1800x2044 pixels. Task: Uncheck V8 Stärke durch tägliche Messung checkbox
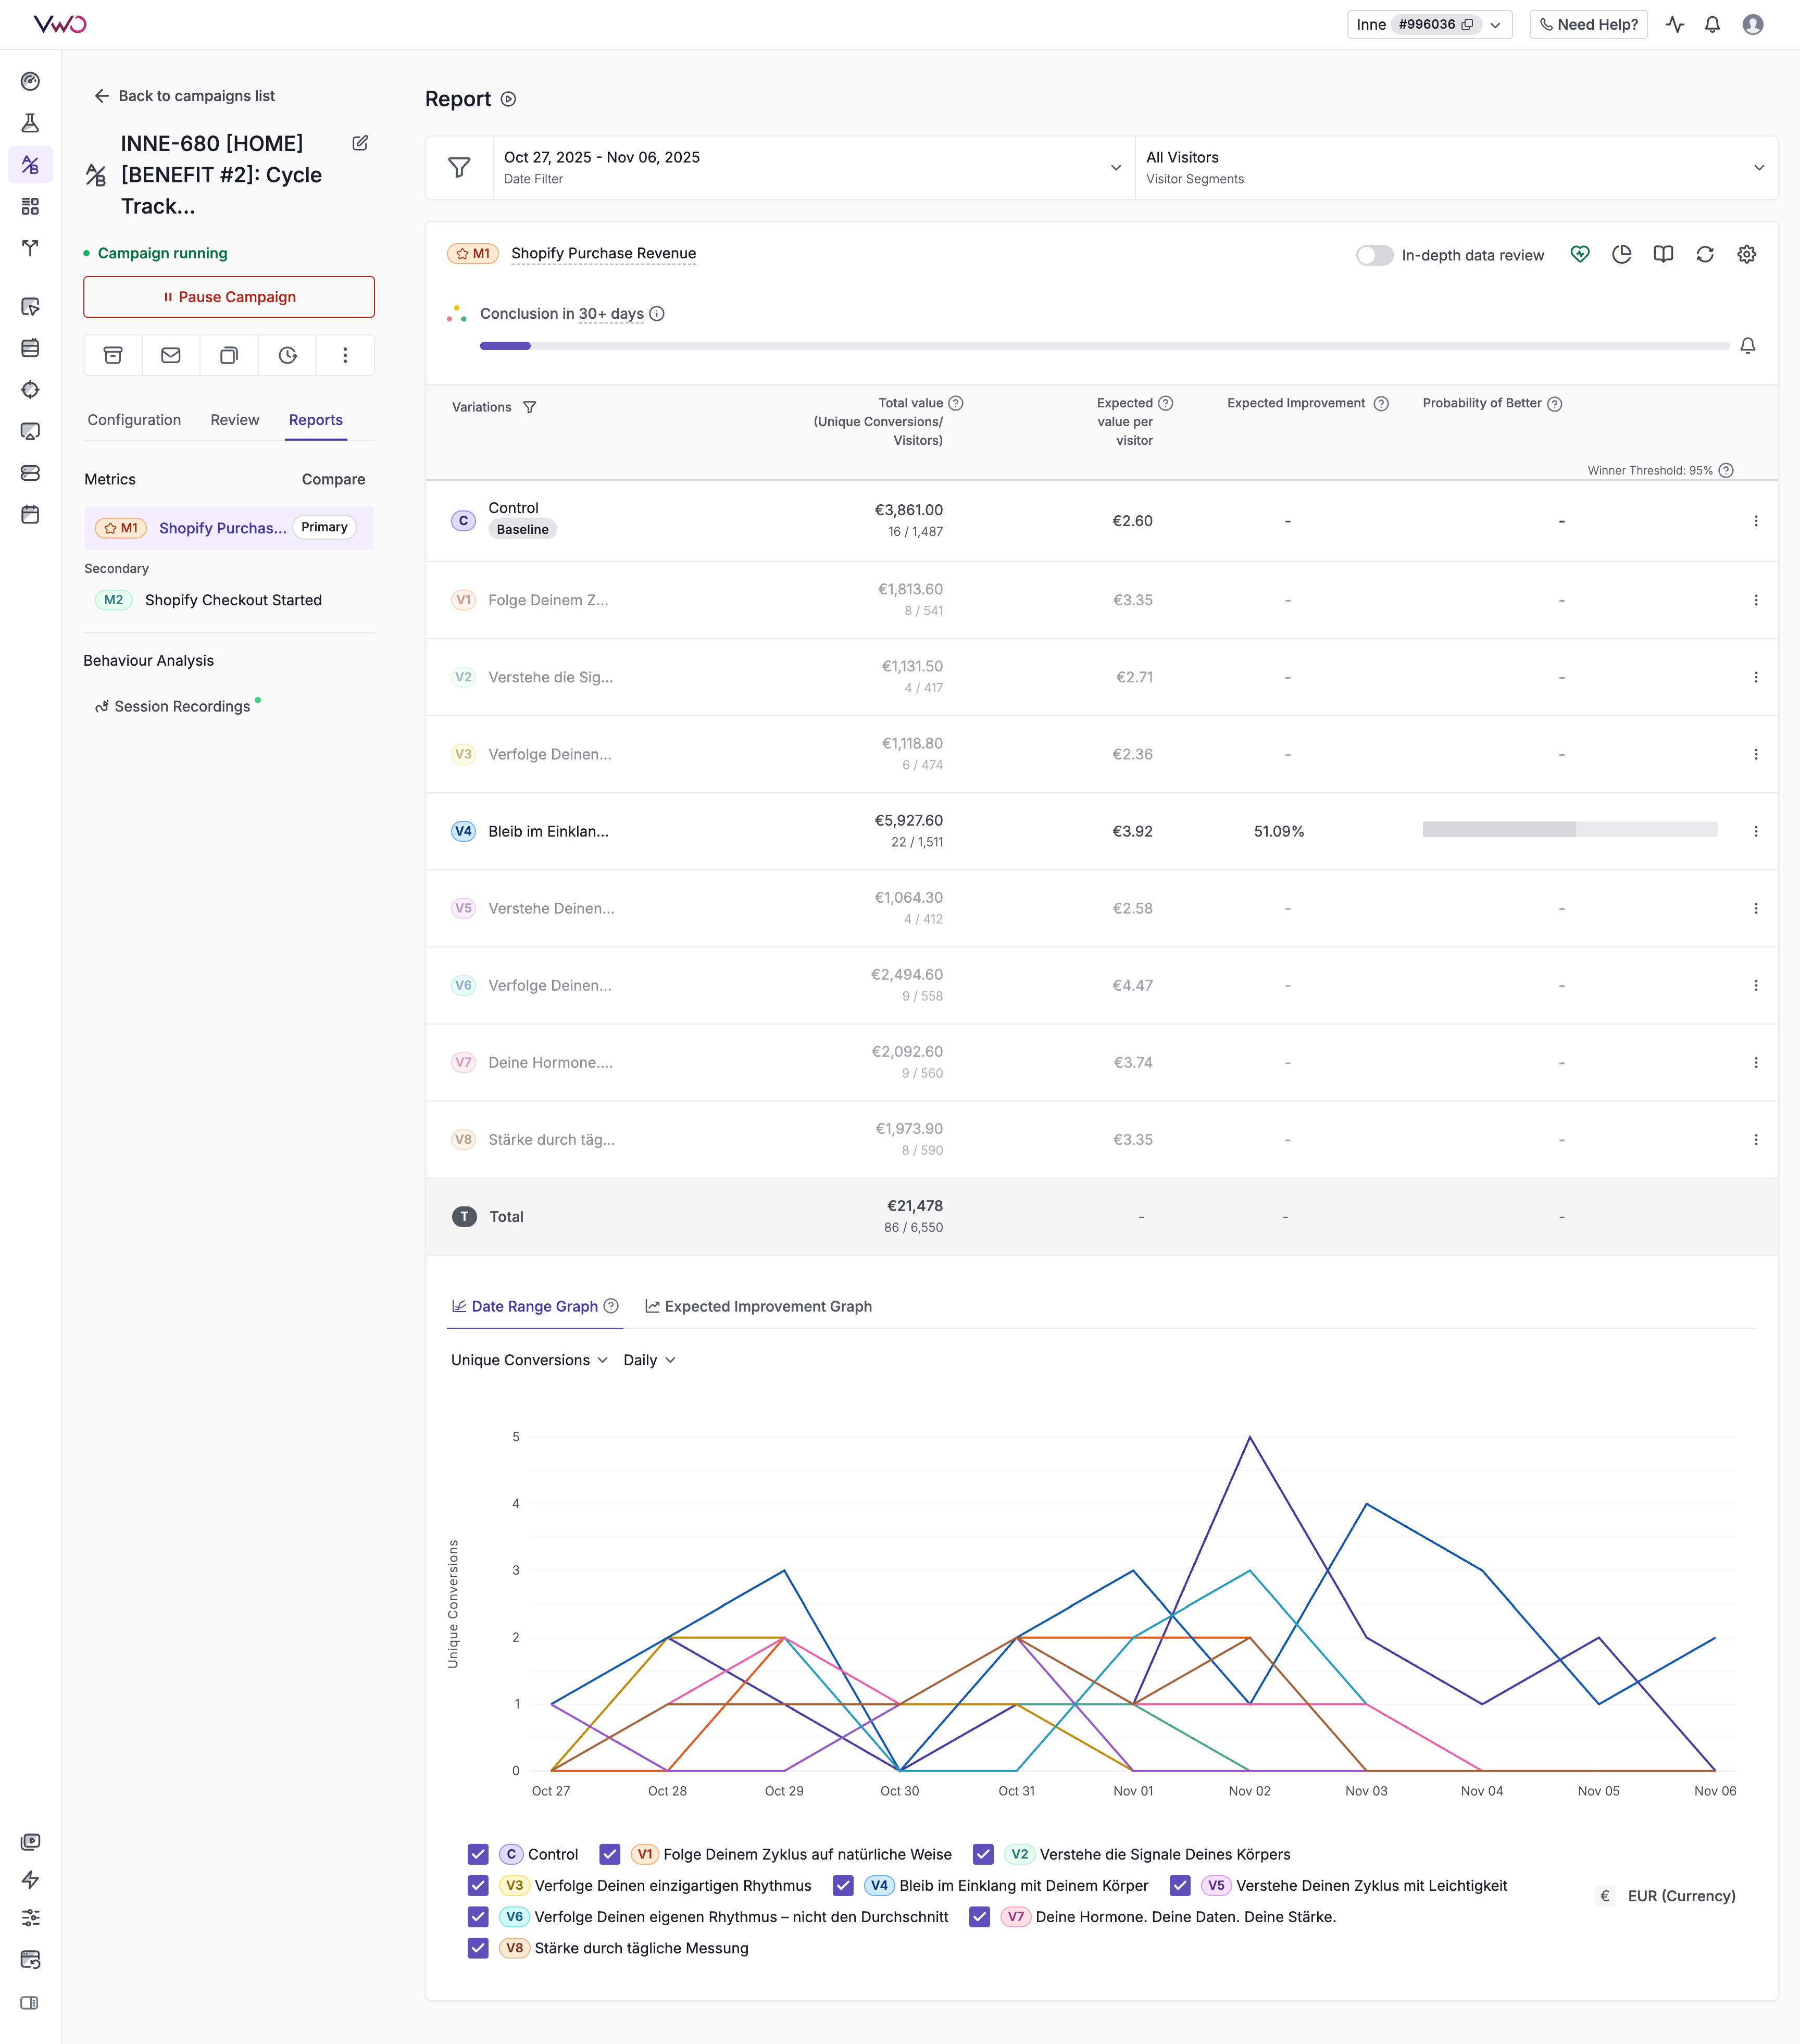[x=478, y=1948]
